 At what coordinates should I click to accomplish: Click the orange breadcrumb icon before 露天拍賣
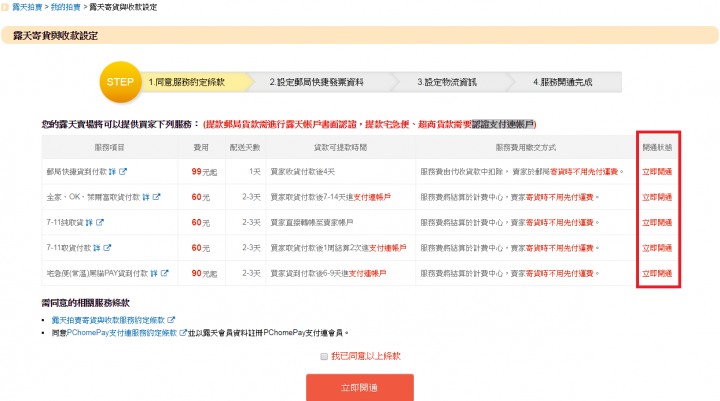(5, 7)
